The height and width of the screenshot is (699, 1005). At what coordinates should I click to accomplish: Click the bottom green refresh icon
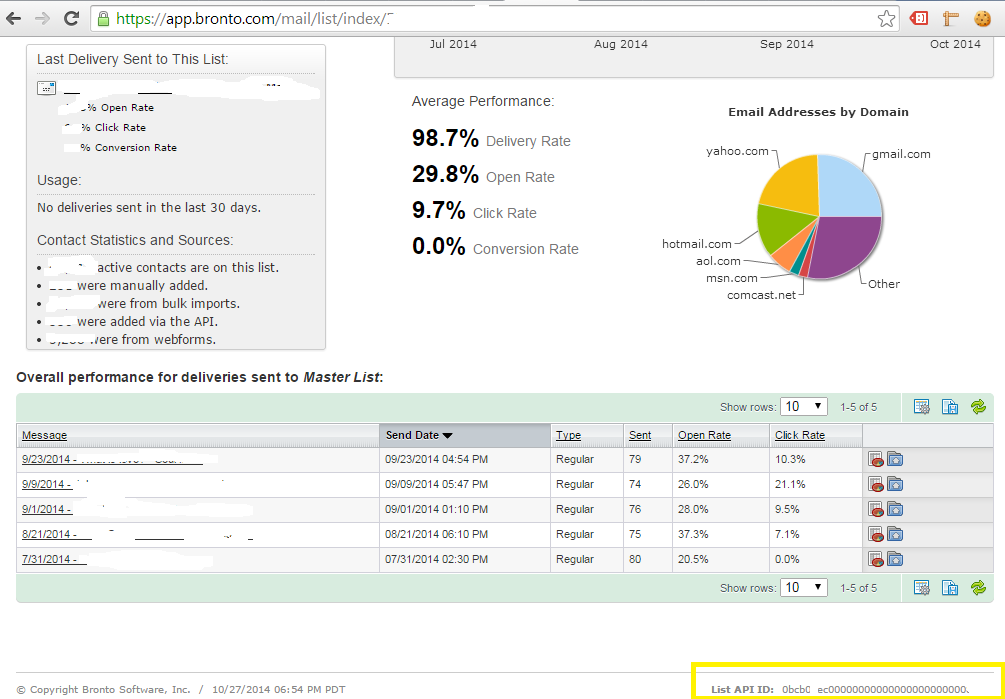click(978, 587)
